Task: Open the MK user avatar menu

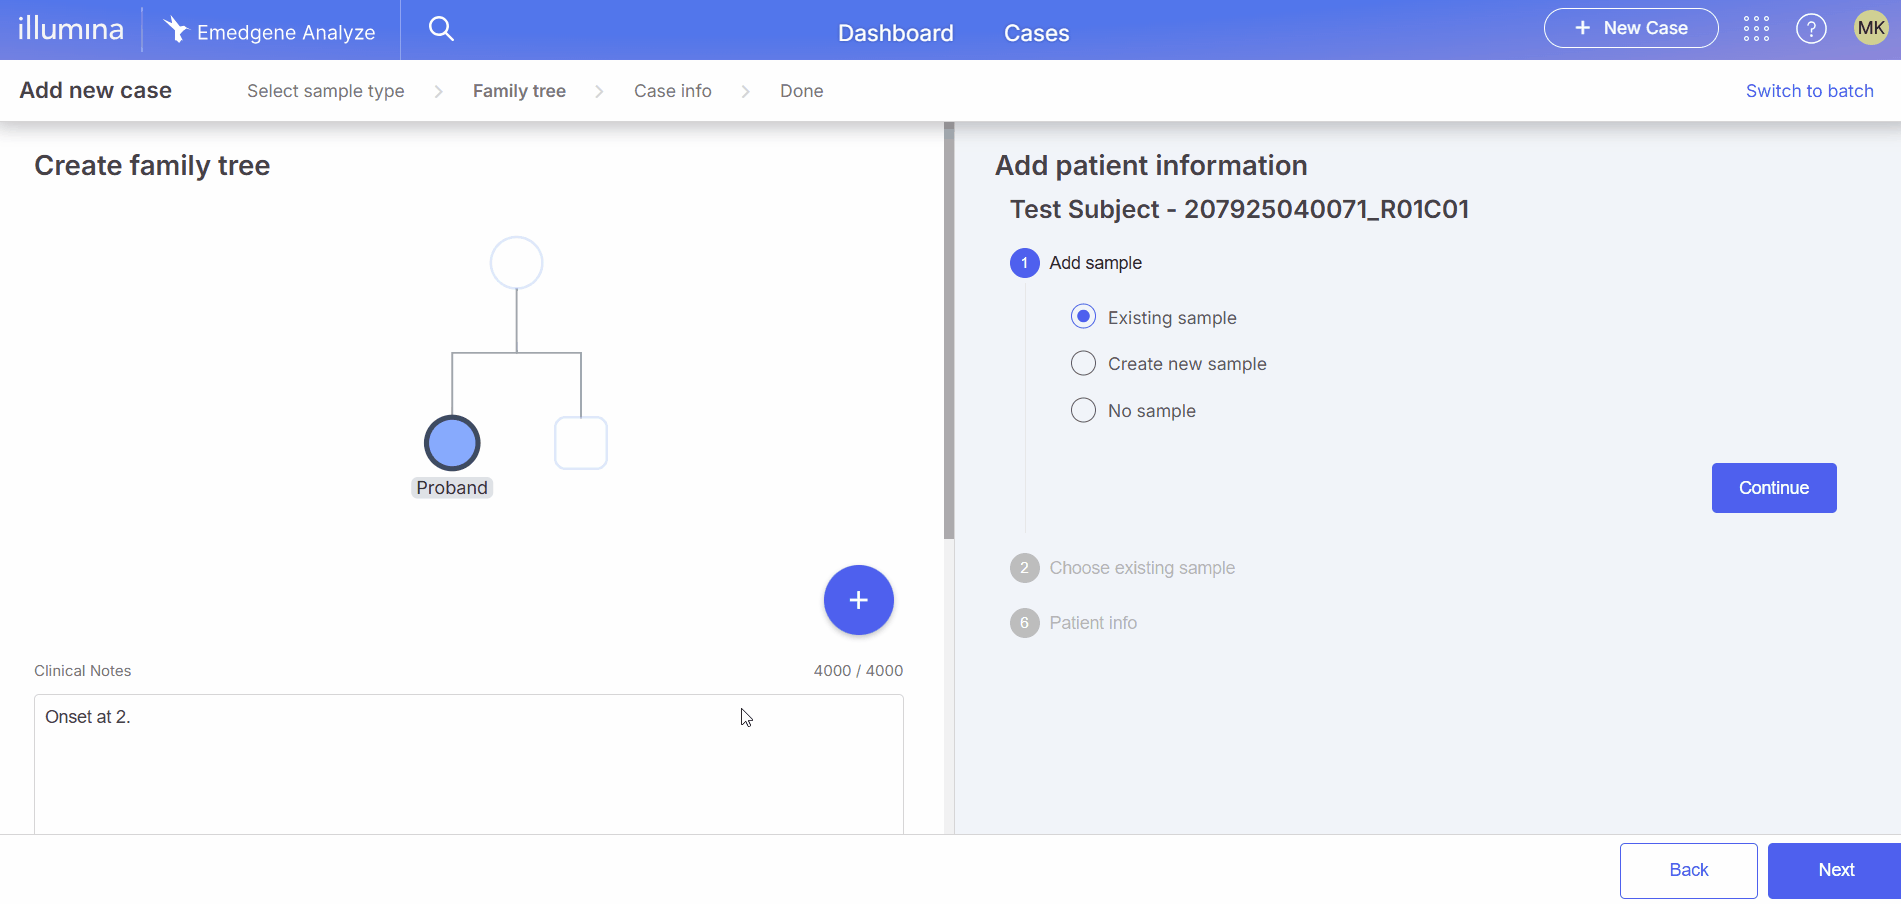Action: point(1870,28)
